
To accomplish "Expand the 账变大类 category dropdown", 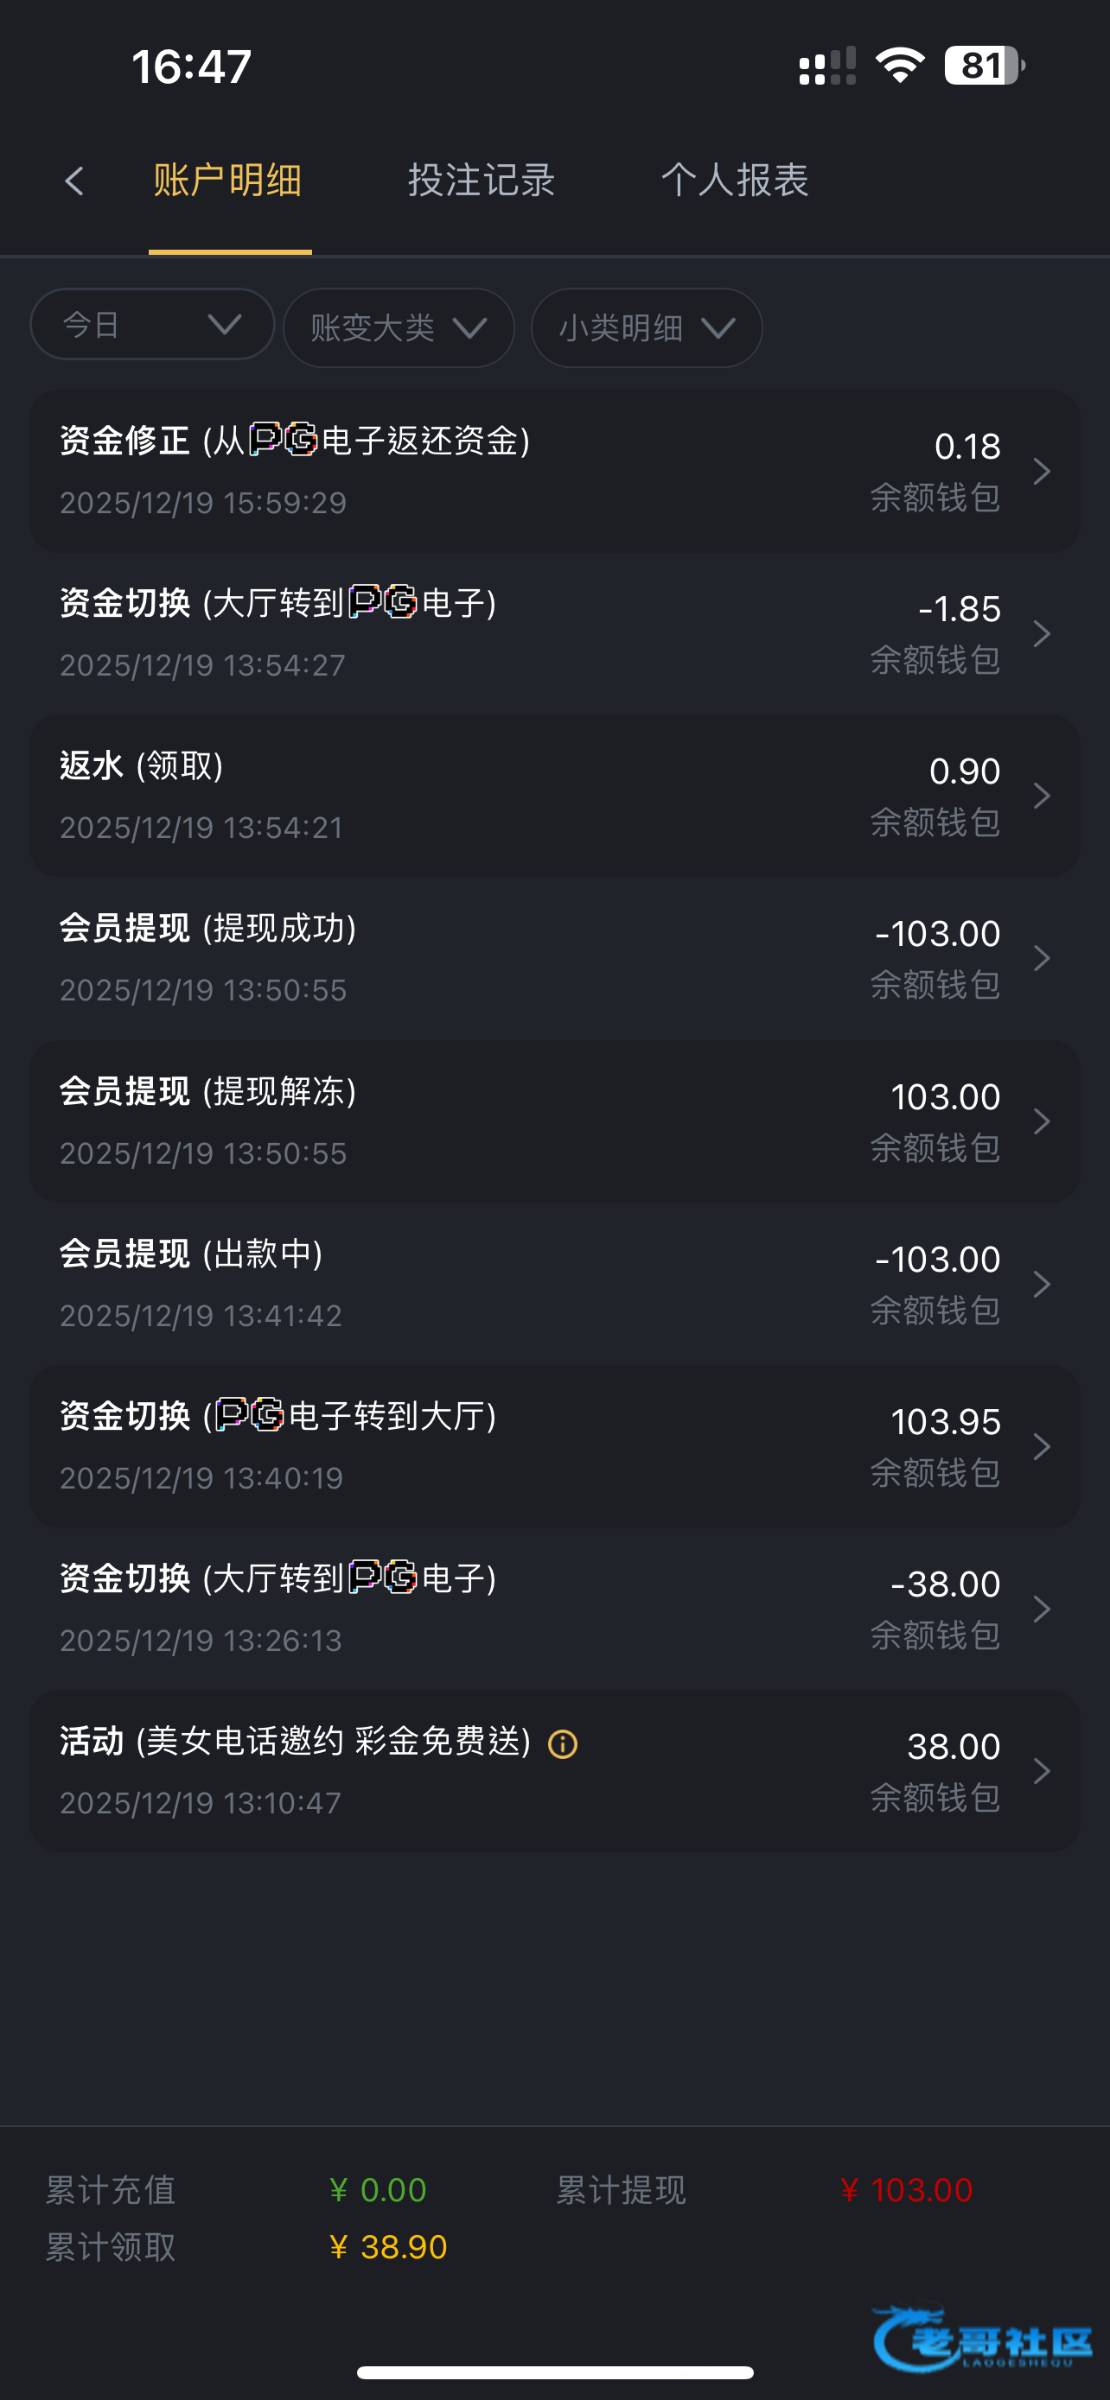I will (x=398, y=328).
